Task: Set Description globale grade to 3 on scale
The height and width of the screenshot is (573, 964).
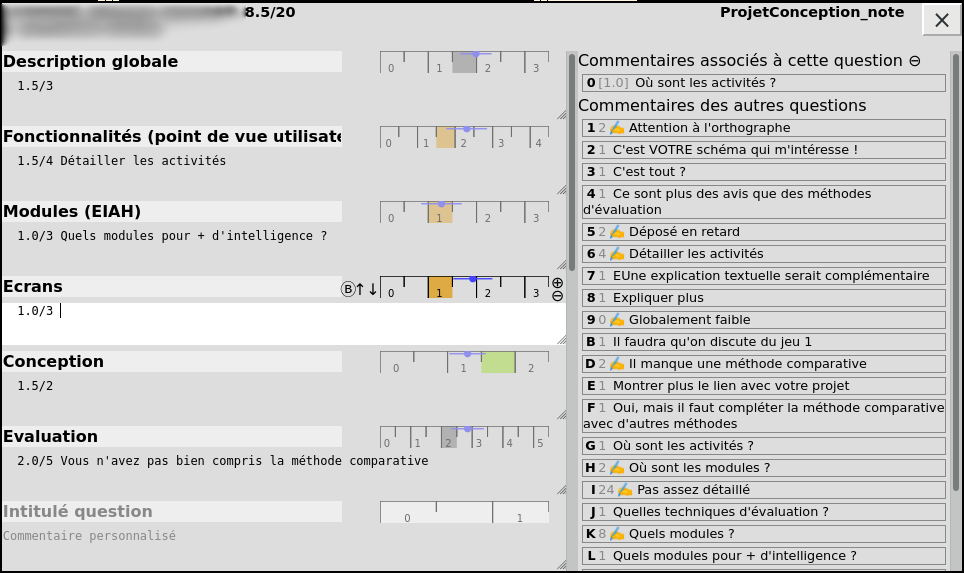Action: pos(535,64)
